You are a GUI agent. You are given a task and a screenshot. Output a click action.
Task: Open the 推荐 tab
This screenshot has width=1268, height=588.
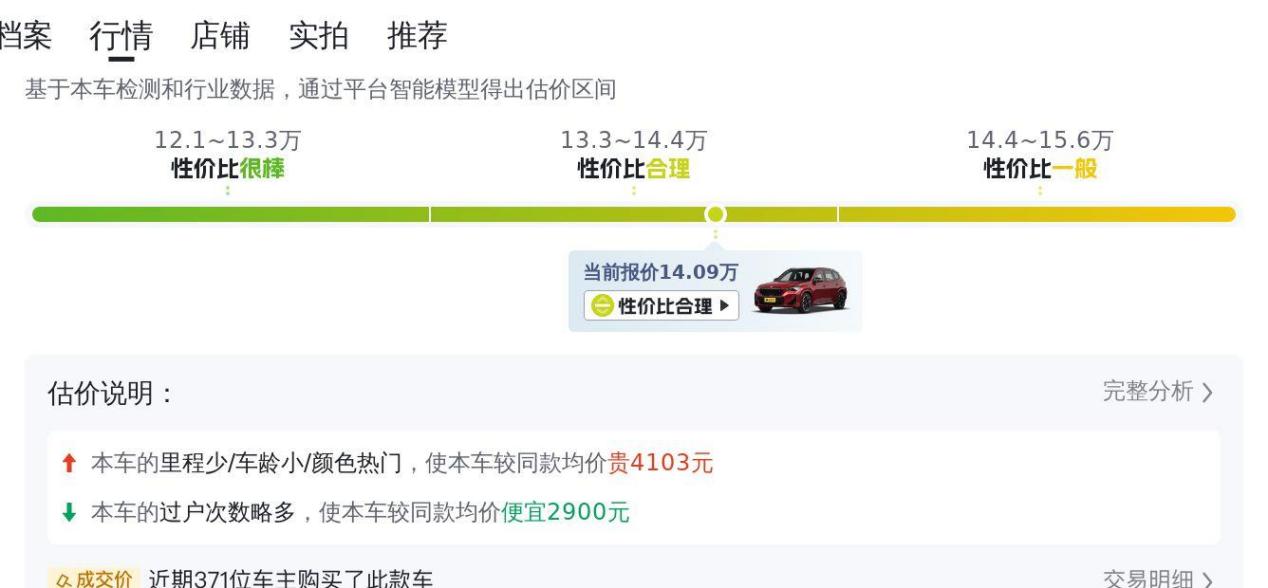tap(417, 36)
